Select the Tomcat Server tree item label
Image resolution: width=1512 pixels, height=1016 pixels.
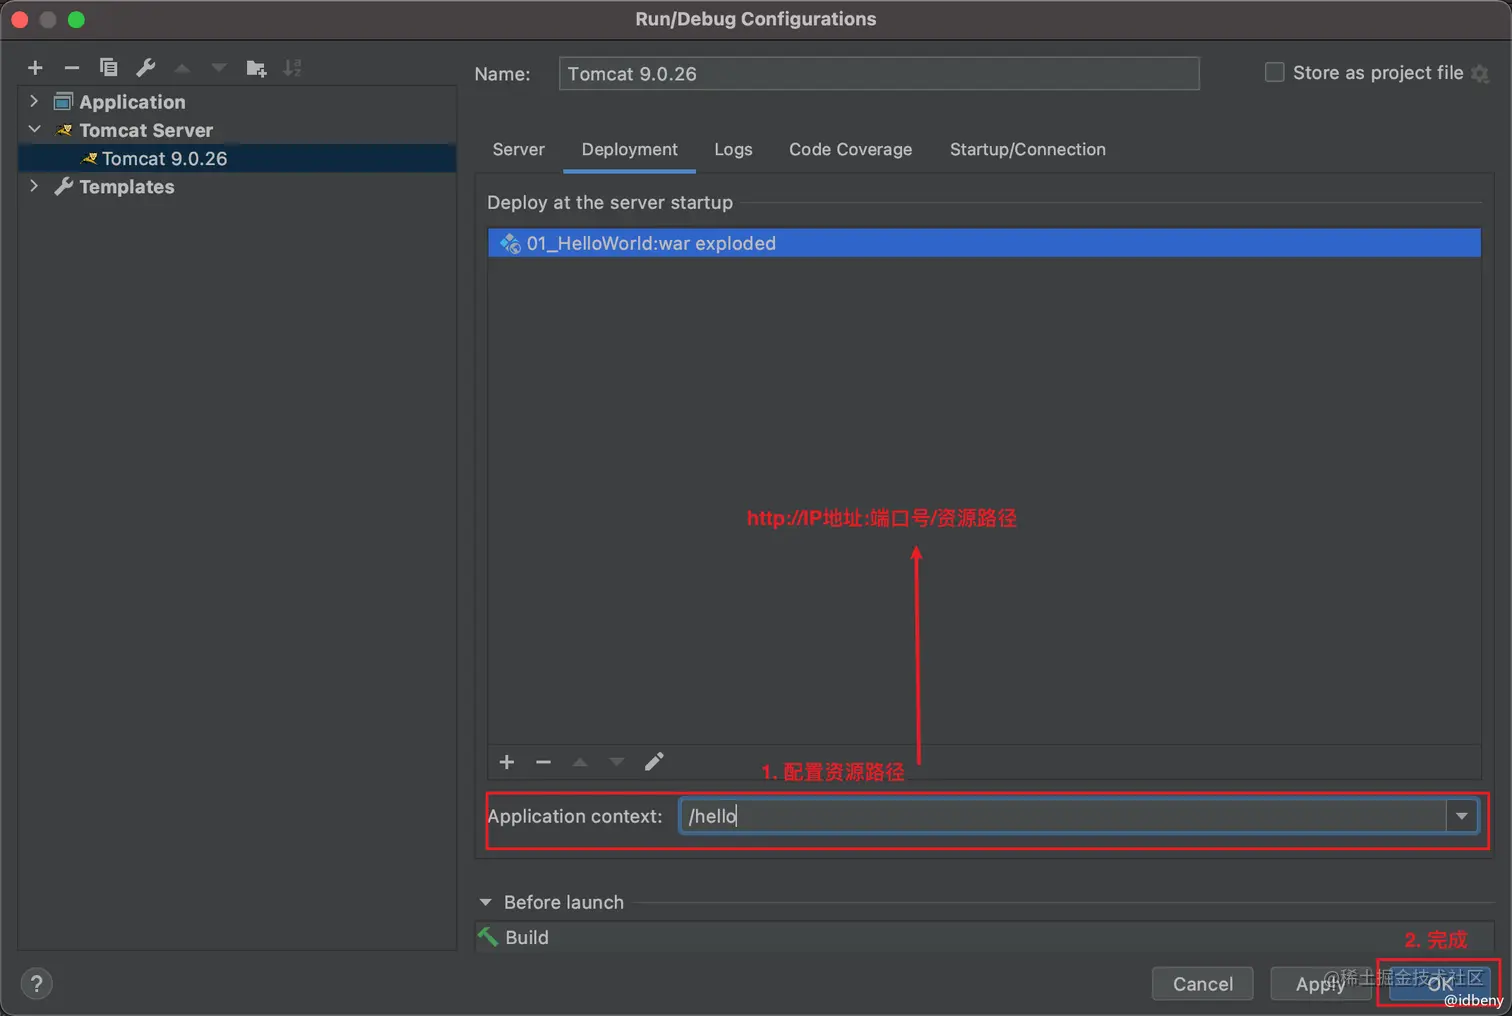146,130
